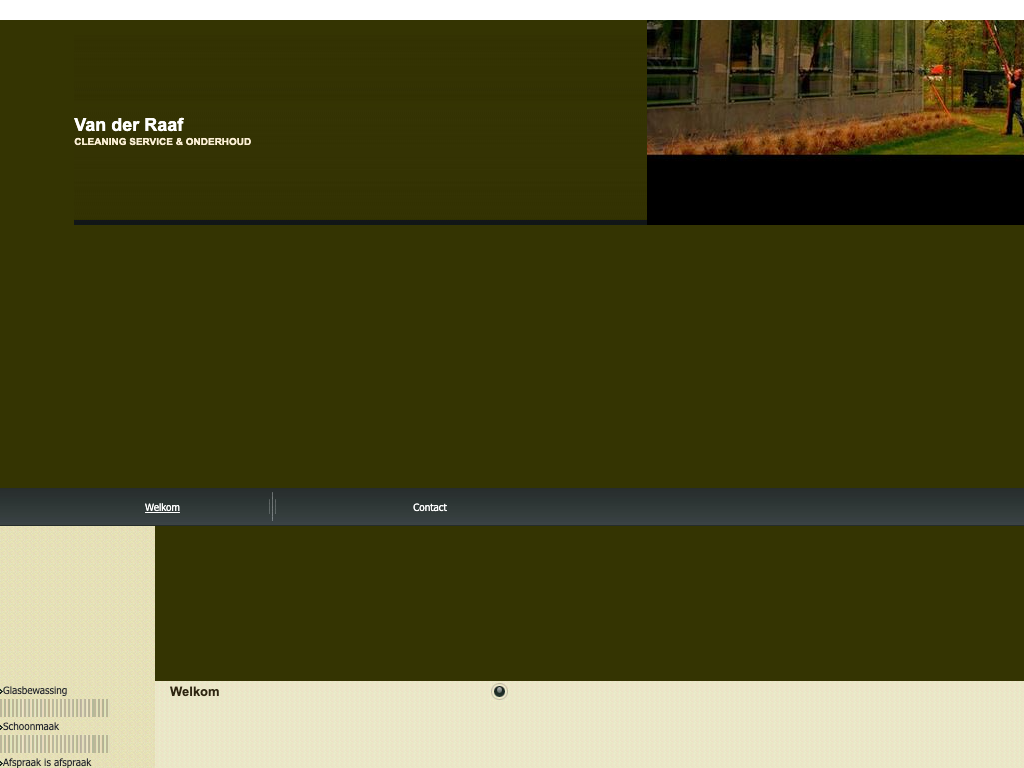Click the round dark bullet icon beside Welkom heading
1024x768 pixels.
(499, 691)
